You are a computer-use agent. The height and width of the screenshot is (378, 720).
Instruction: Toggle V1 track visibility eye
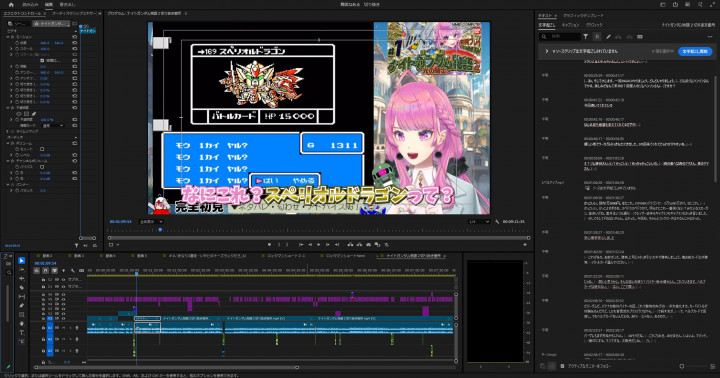point(63,318)
